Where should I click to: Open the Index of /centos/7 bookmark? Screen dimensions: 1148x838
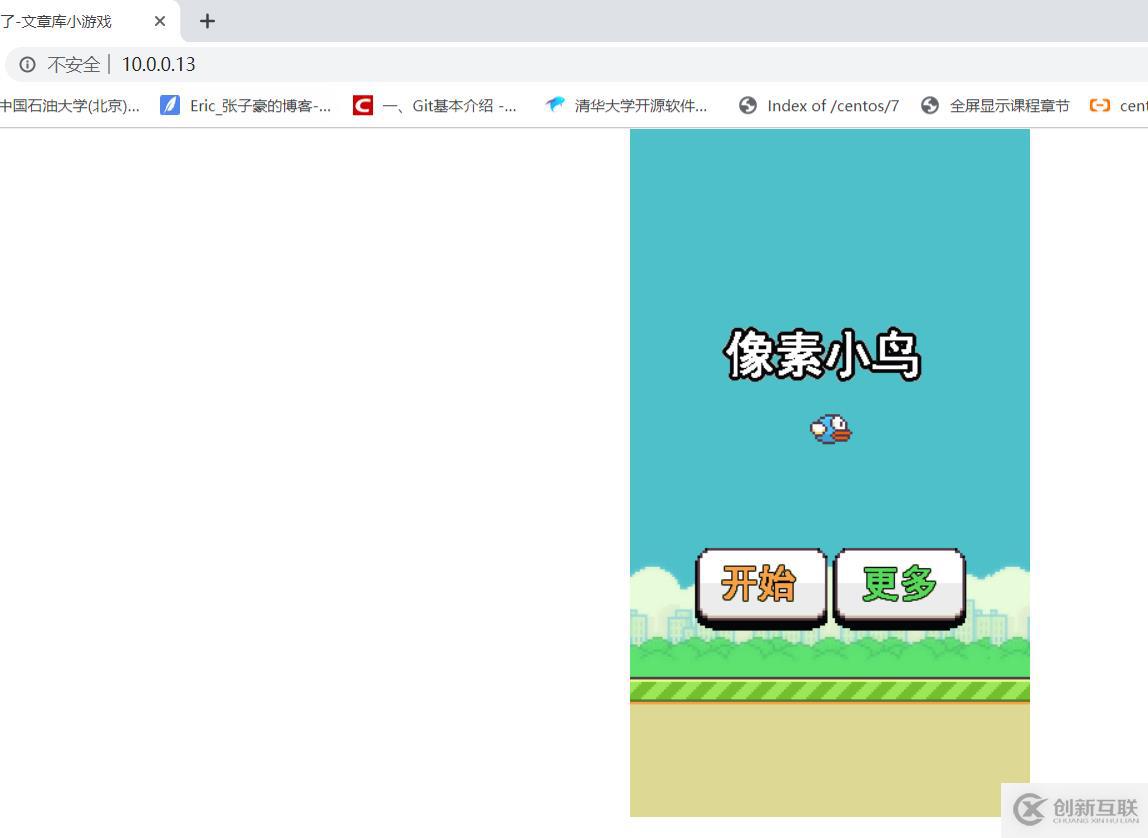coord(833,105)
